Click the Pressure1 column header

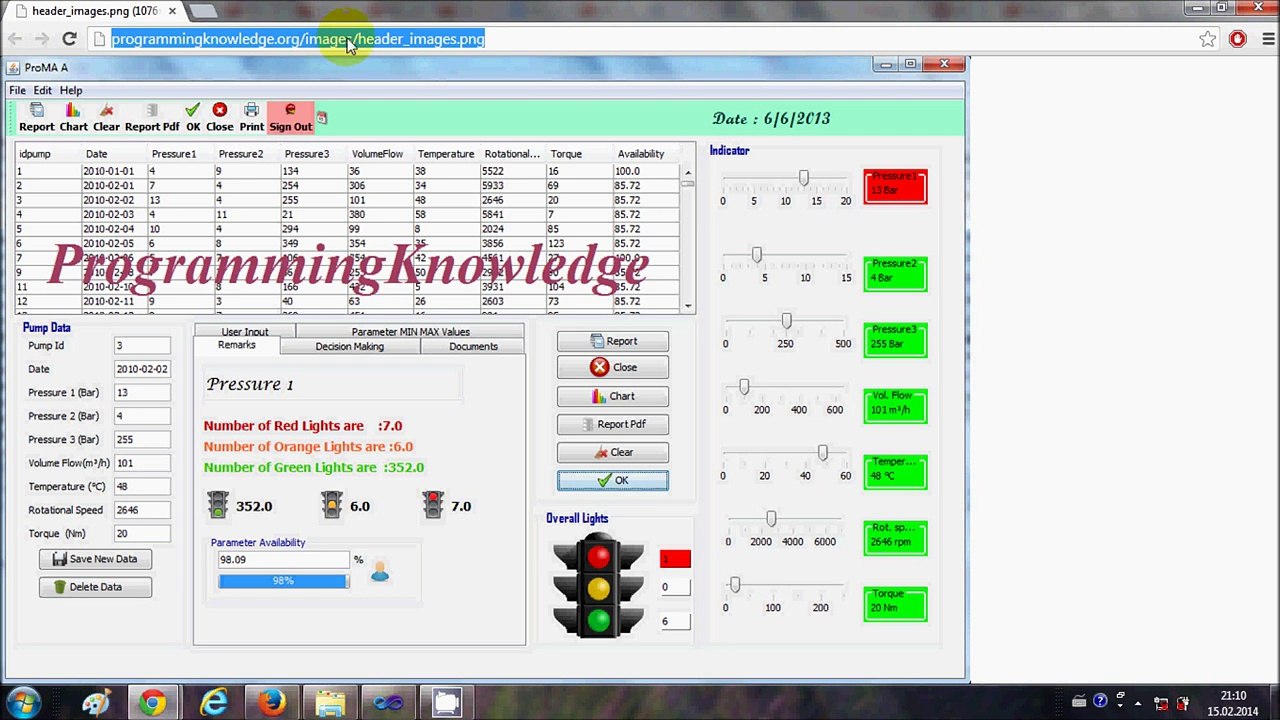(x=174, y=154)
